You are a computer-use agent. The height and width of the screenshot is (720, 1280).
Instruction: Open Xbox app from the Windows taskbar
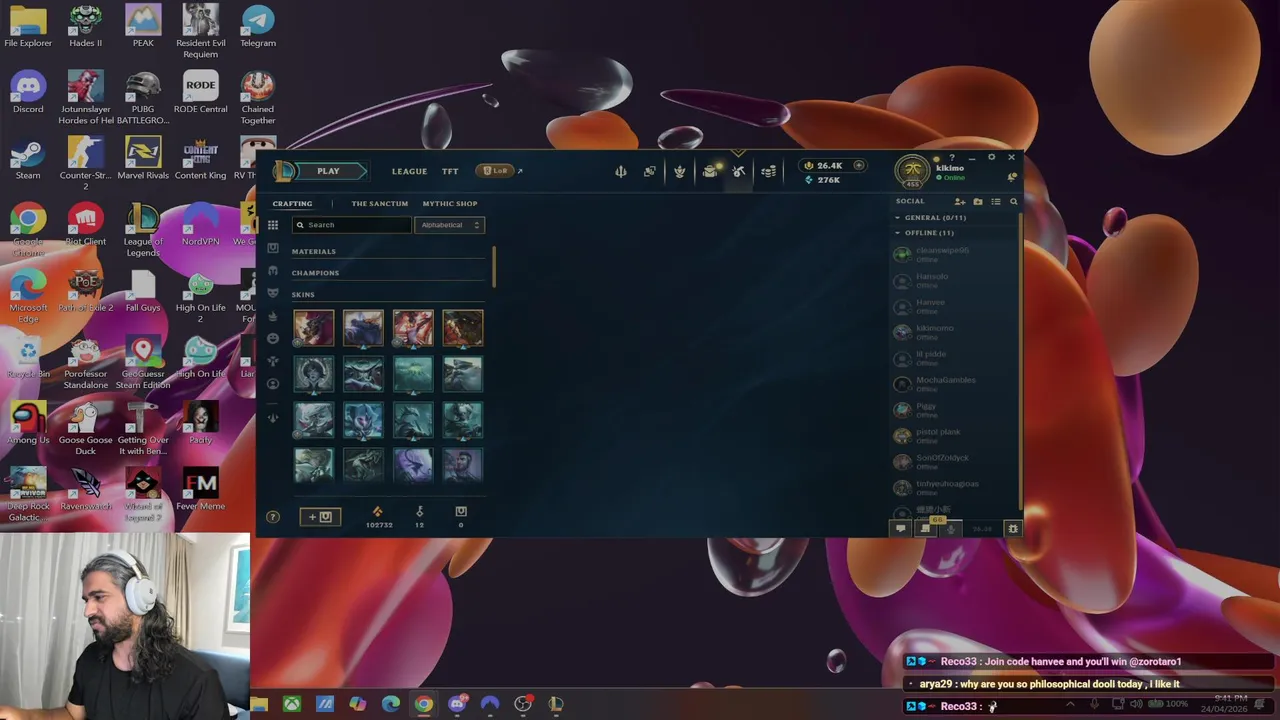(x=292, y=704)
